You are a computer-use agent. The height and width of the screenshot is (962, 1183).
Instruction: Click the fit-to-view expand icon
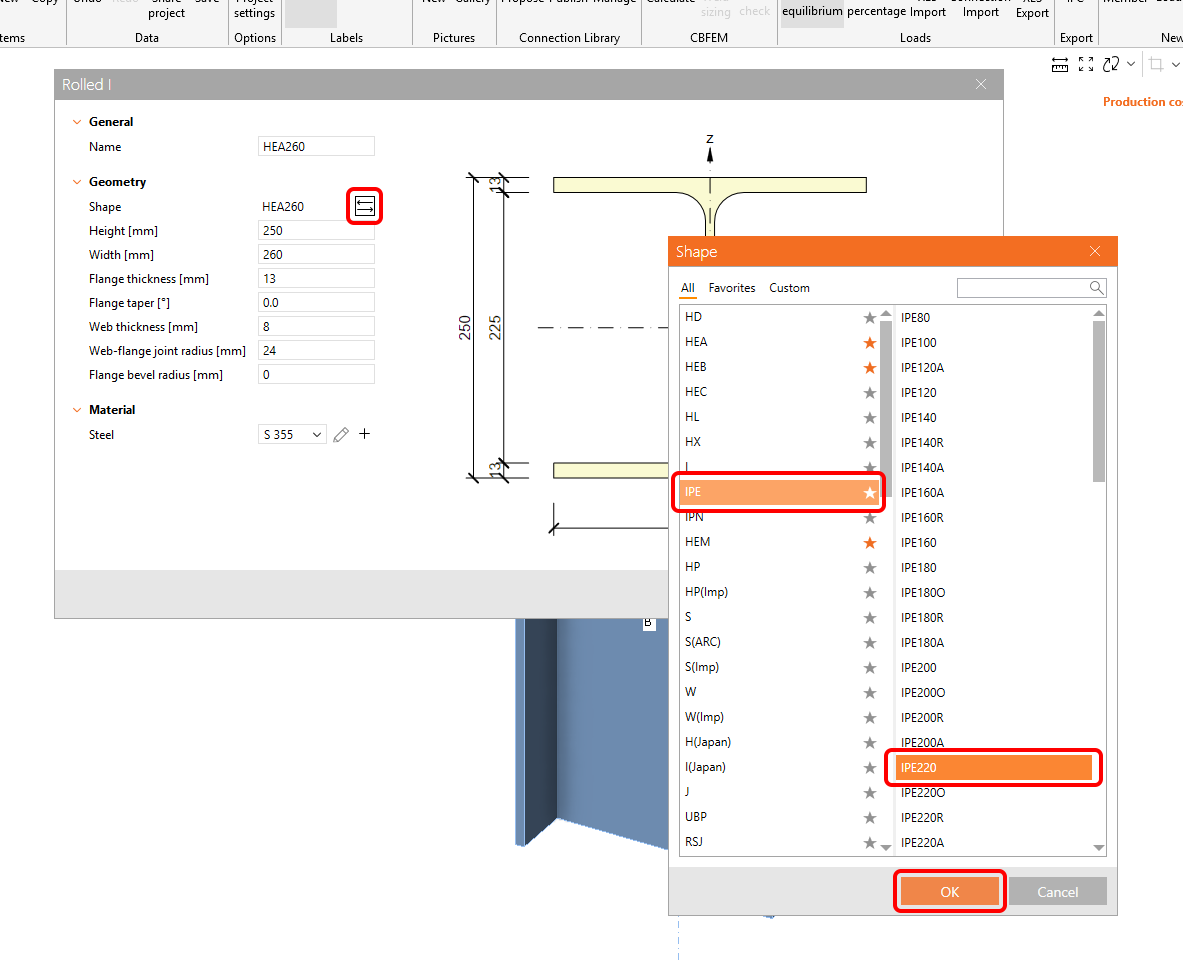point(1086,65)
